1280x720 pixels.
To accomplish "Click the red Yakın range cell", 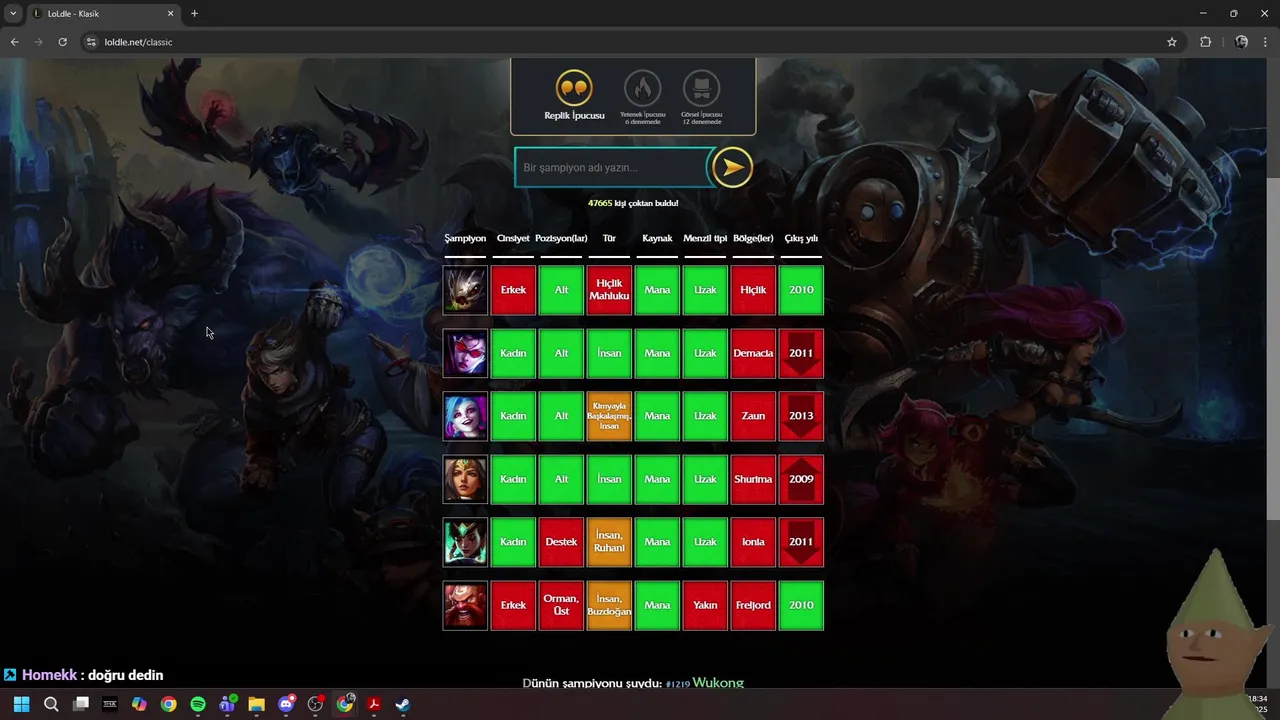I will (x=705, y=605).
